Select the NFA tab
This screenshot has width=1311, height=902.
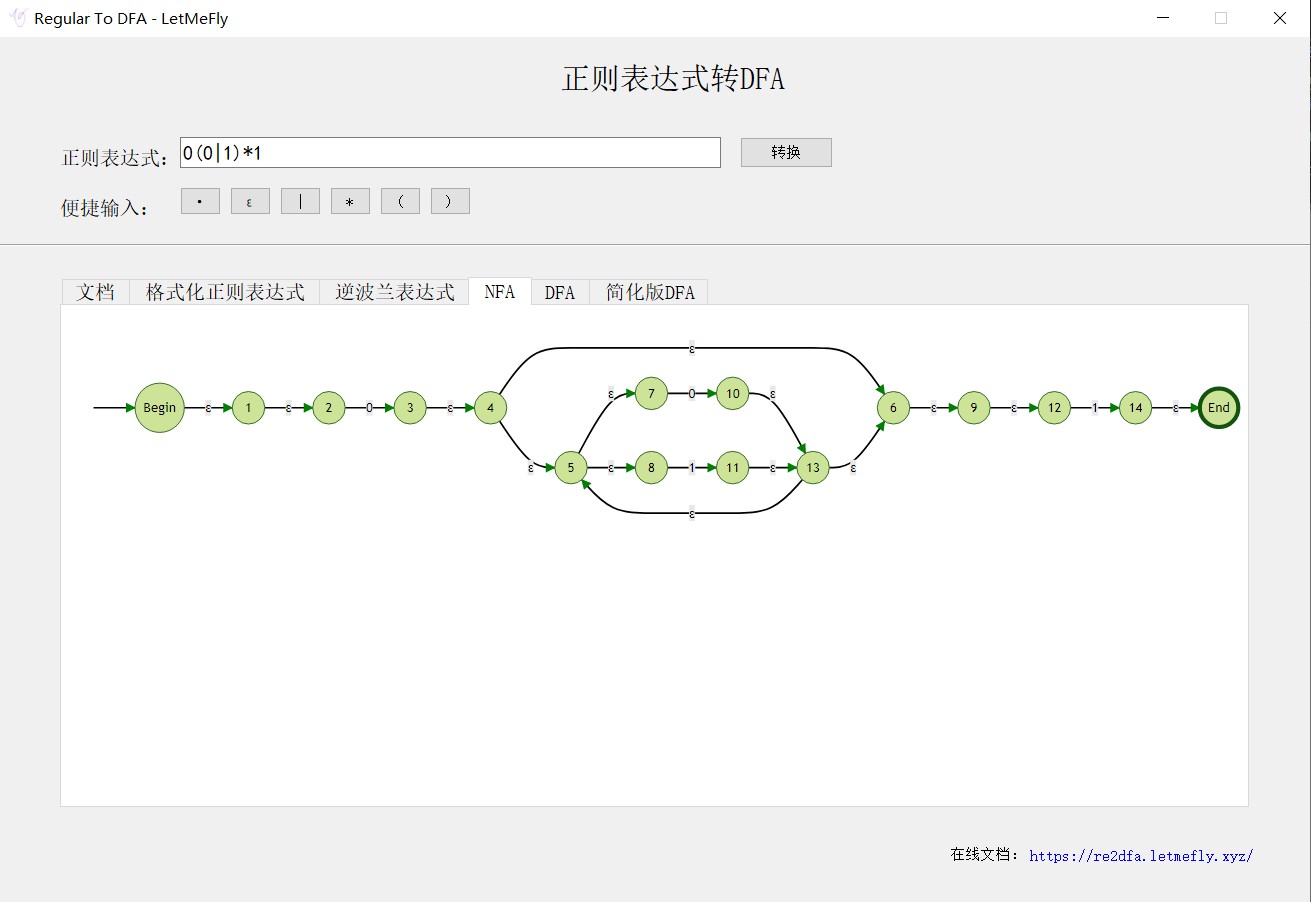[x=500, y=291]
